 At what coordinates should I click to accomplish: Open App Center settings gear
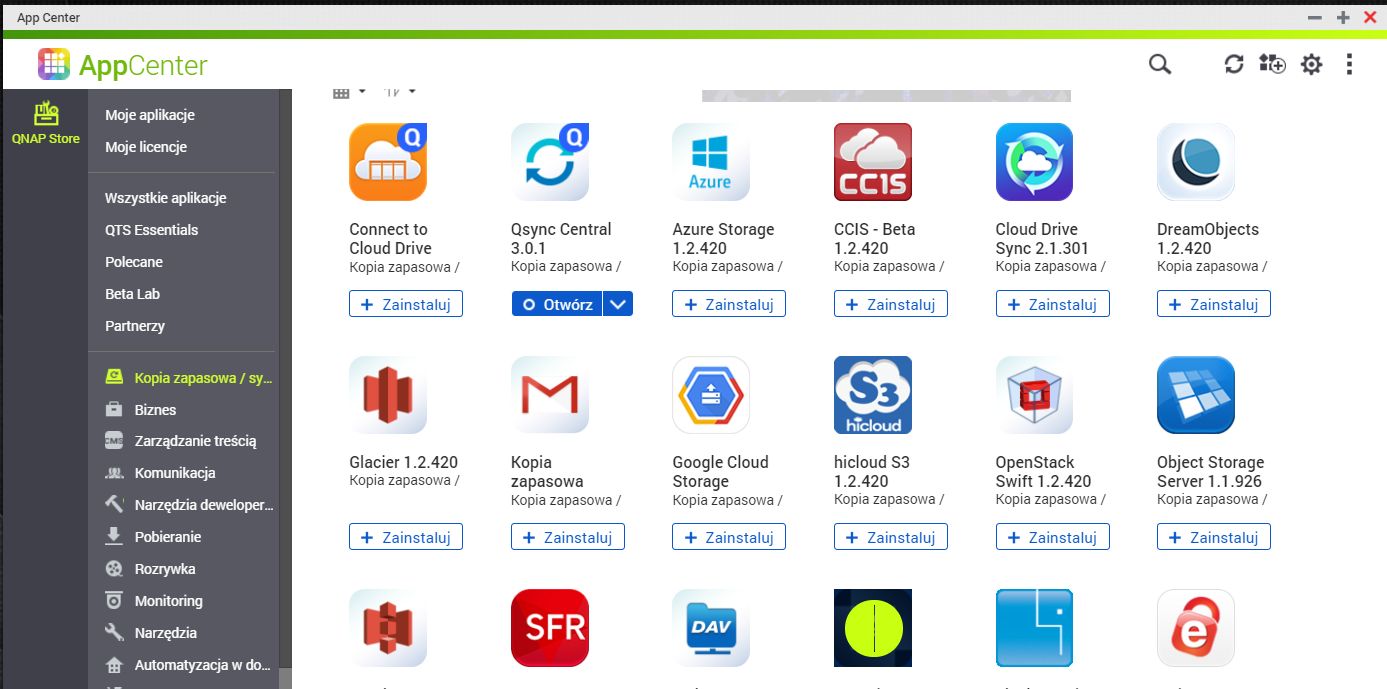click(x=1311, y=64)
